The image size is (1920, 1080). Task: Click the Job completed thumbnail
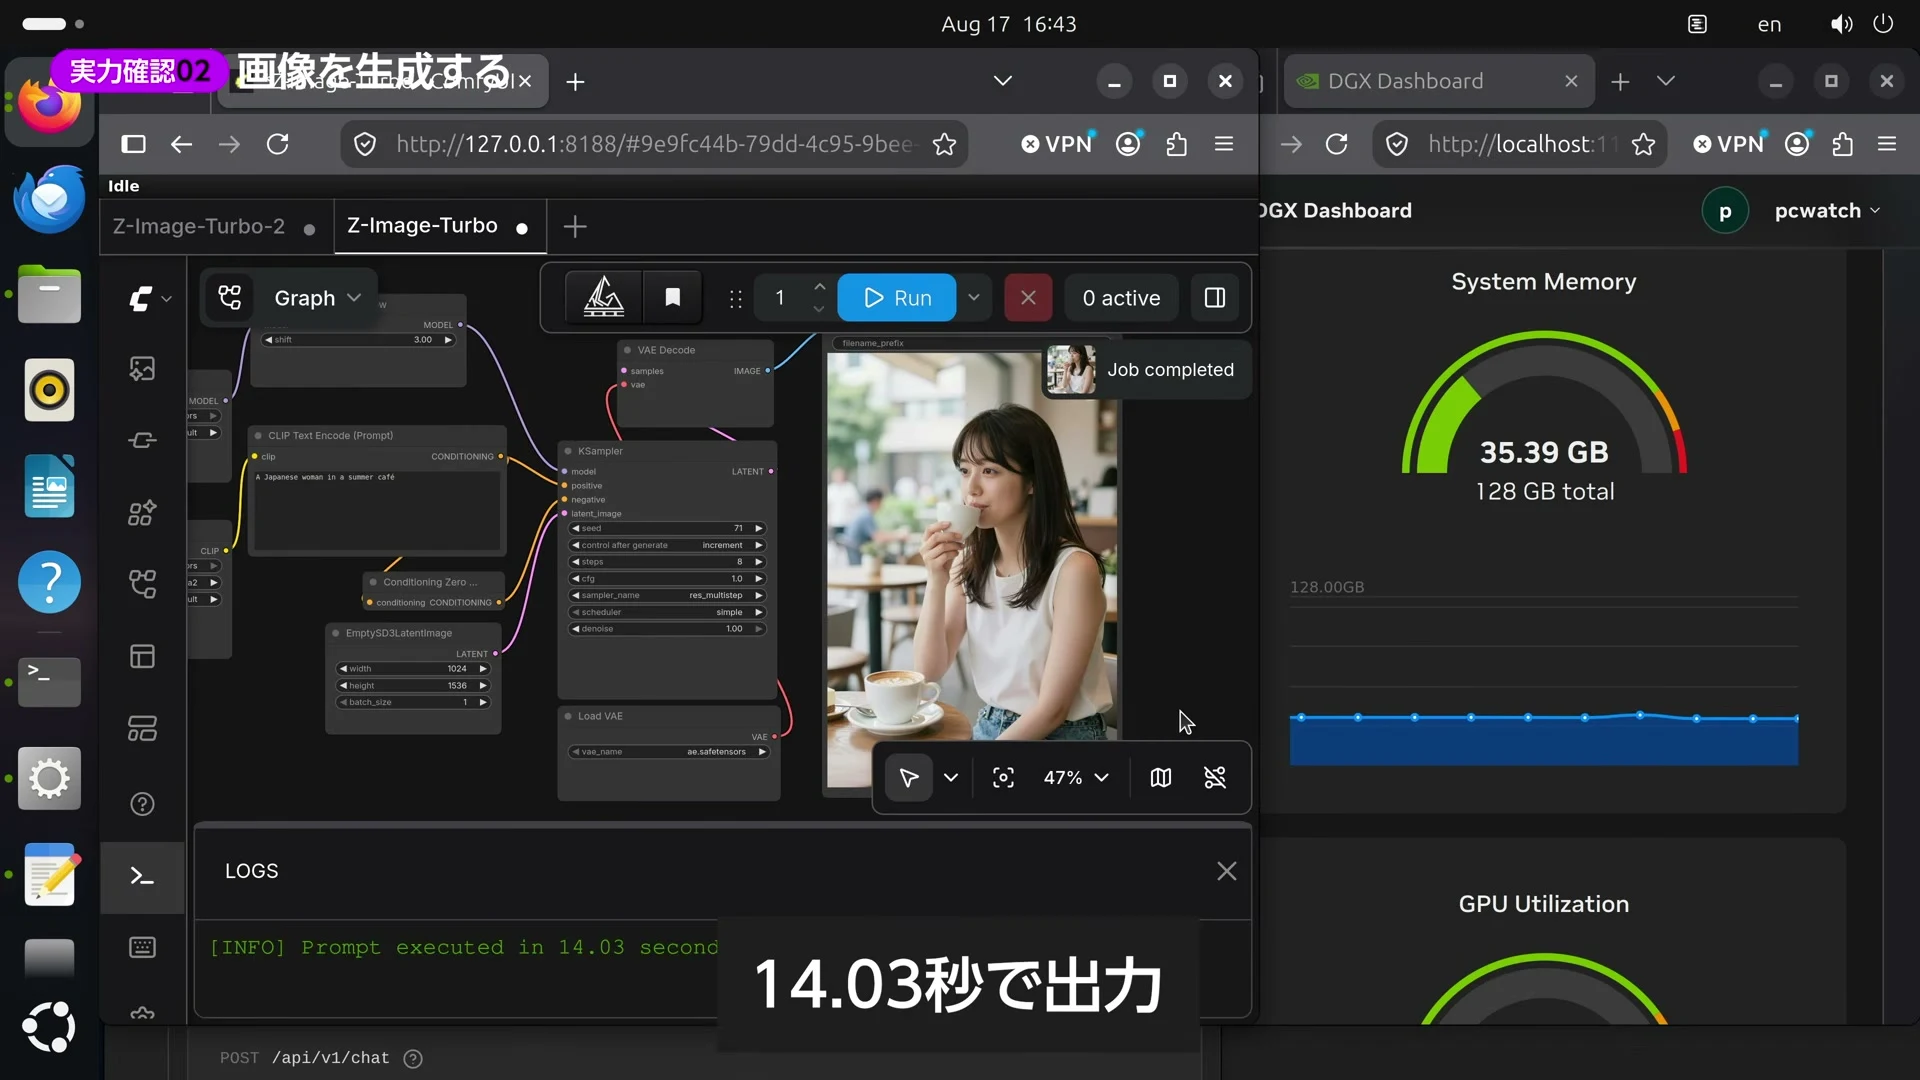[x=1071, y=370]
